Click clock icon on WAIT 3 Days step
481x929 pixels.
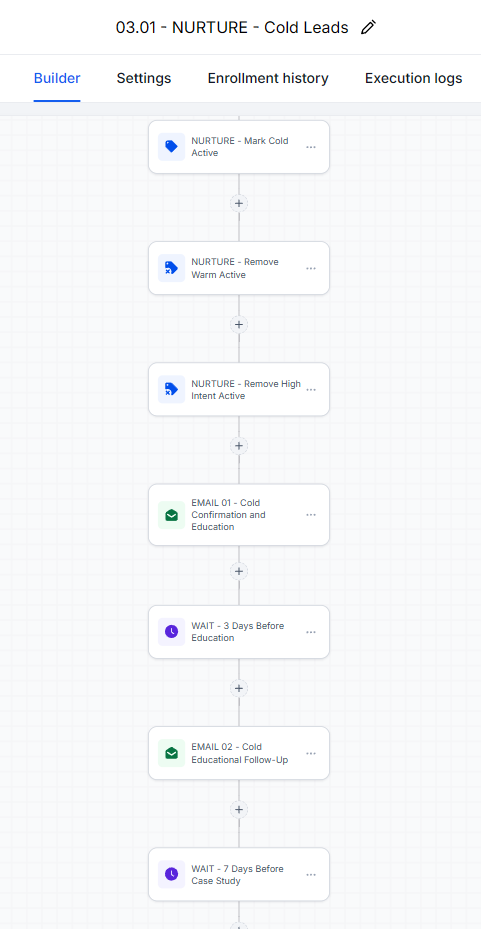click(x=171, y=632)
